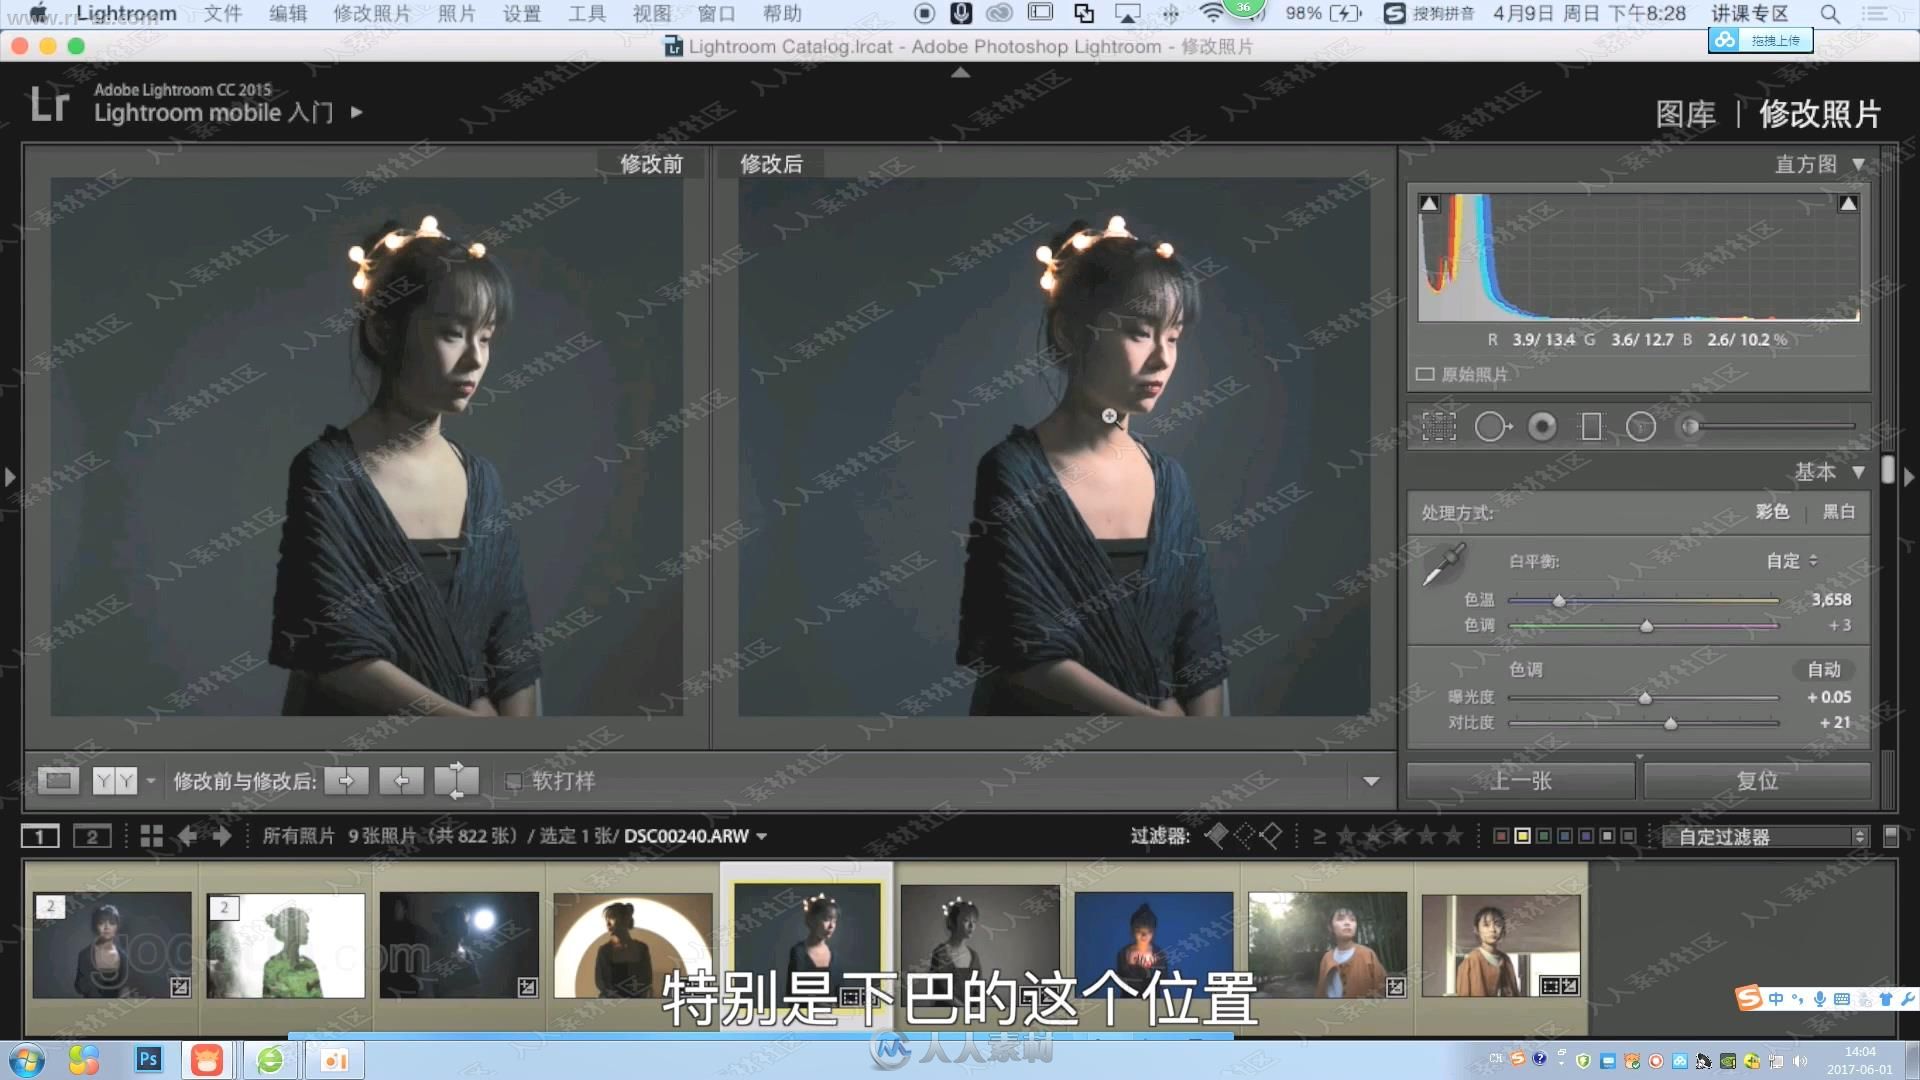Select the blue background portrait thumbnail

(1154, 945)
